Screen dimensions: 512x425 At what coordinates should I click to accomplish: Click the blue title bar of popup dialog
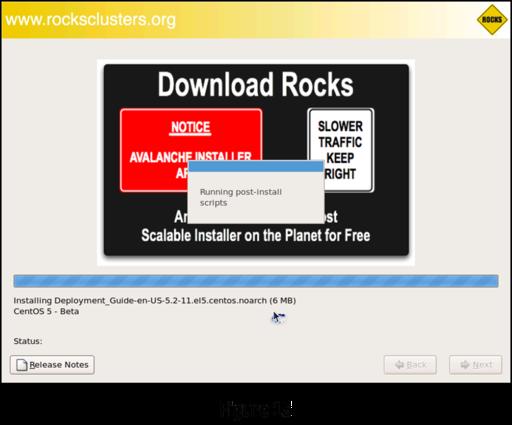pyautogui.click(x=256, y=166)
